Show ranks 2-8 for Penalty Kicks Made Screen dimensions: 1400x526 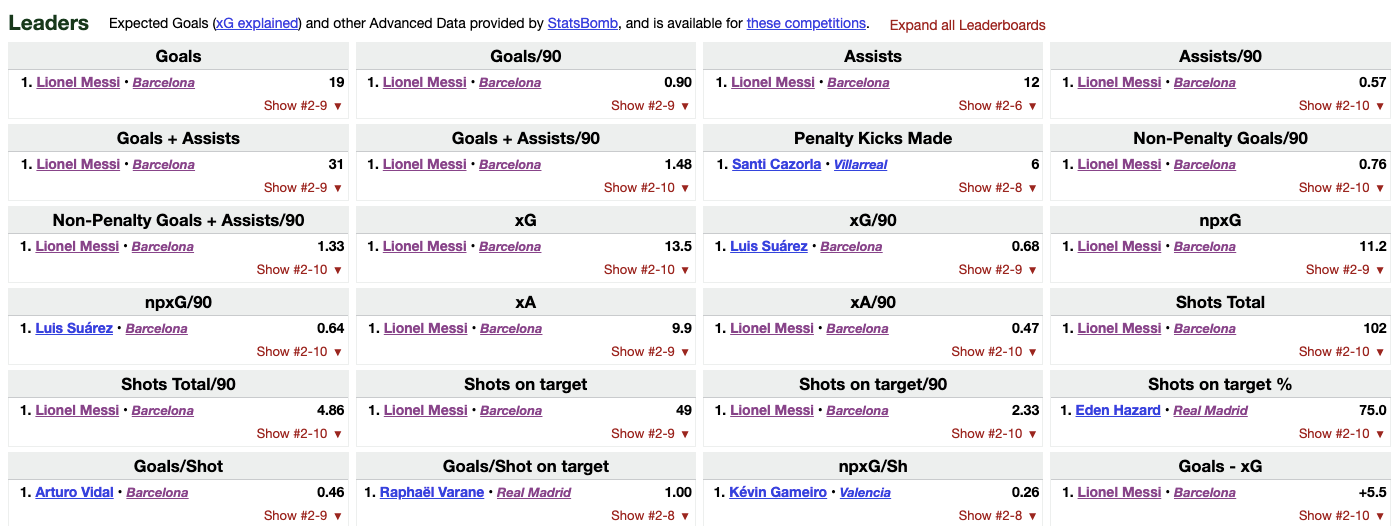(998, 187)
